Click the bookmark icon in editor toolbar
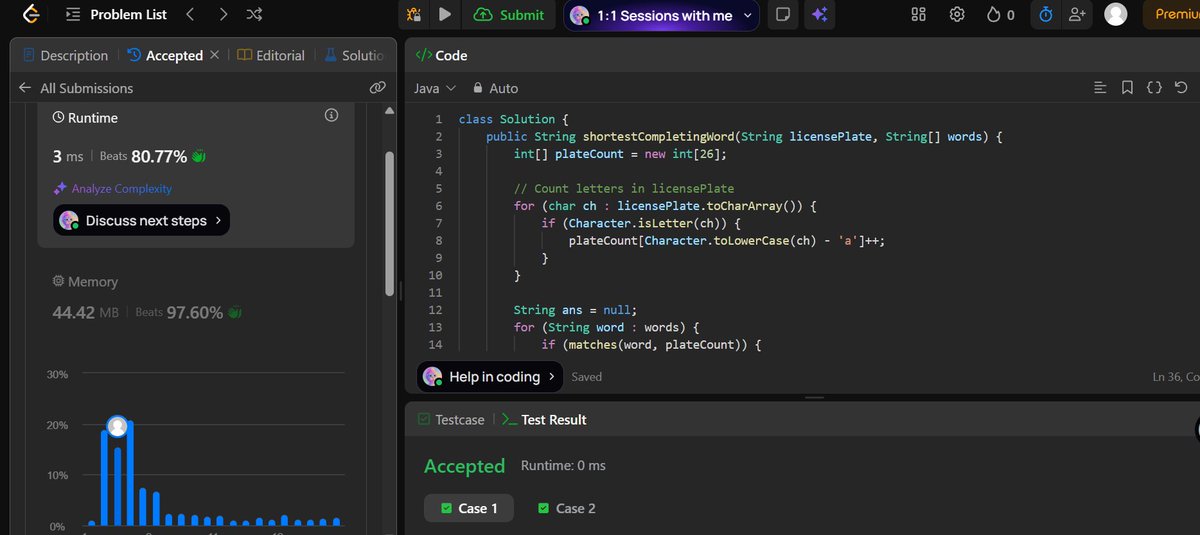 pos(1127,88)
